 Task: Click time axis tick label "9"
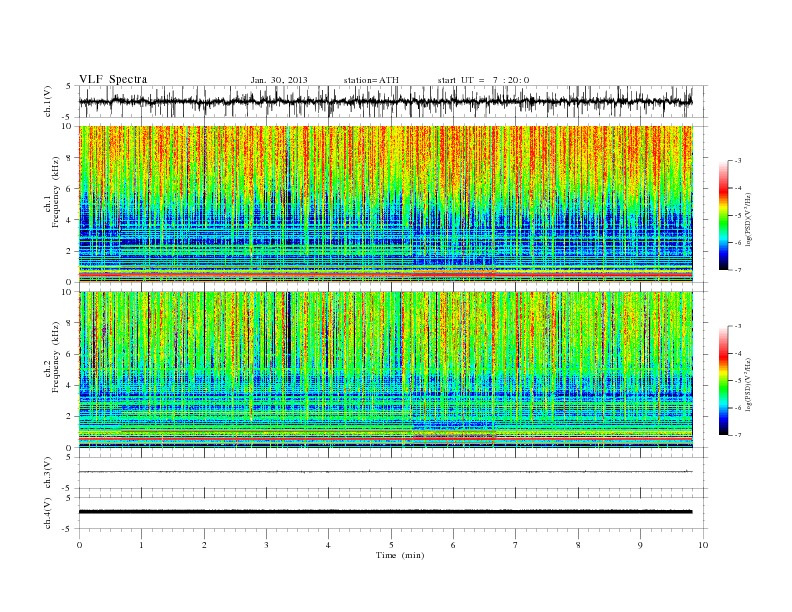click(x=640, y=545)
